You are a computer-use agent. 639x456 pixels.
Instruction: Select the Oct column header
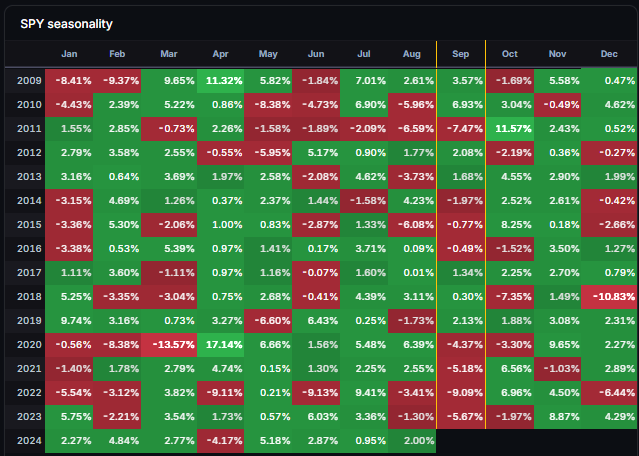pos(510,54)
